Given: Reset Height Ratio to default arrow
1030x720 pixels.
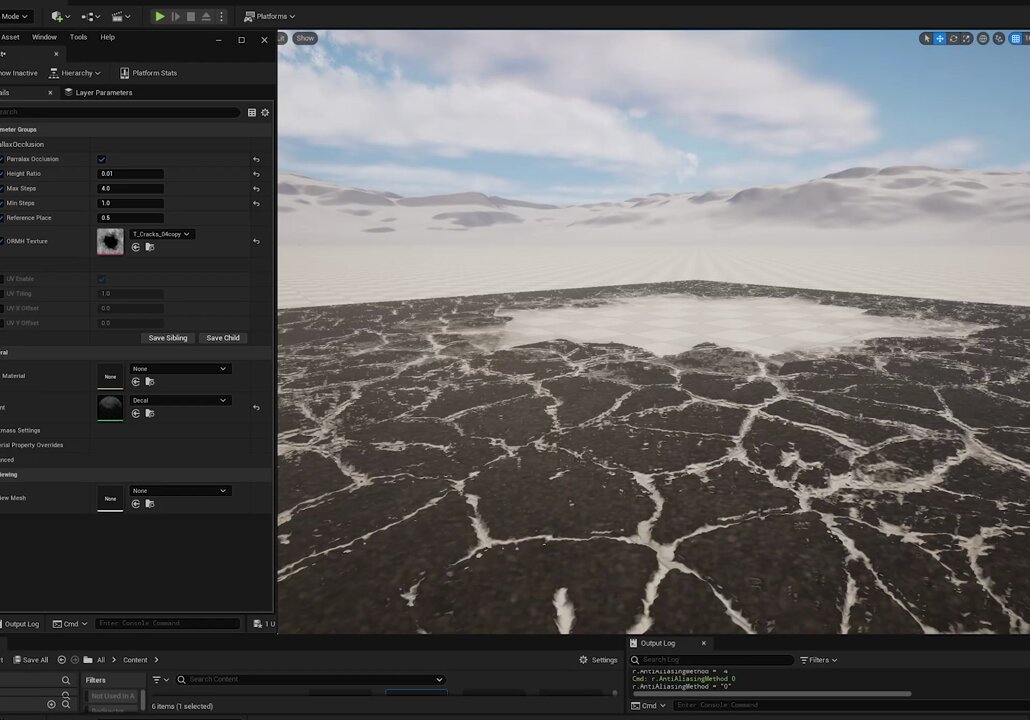Looking at the screenshot, I should [256, 174].
